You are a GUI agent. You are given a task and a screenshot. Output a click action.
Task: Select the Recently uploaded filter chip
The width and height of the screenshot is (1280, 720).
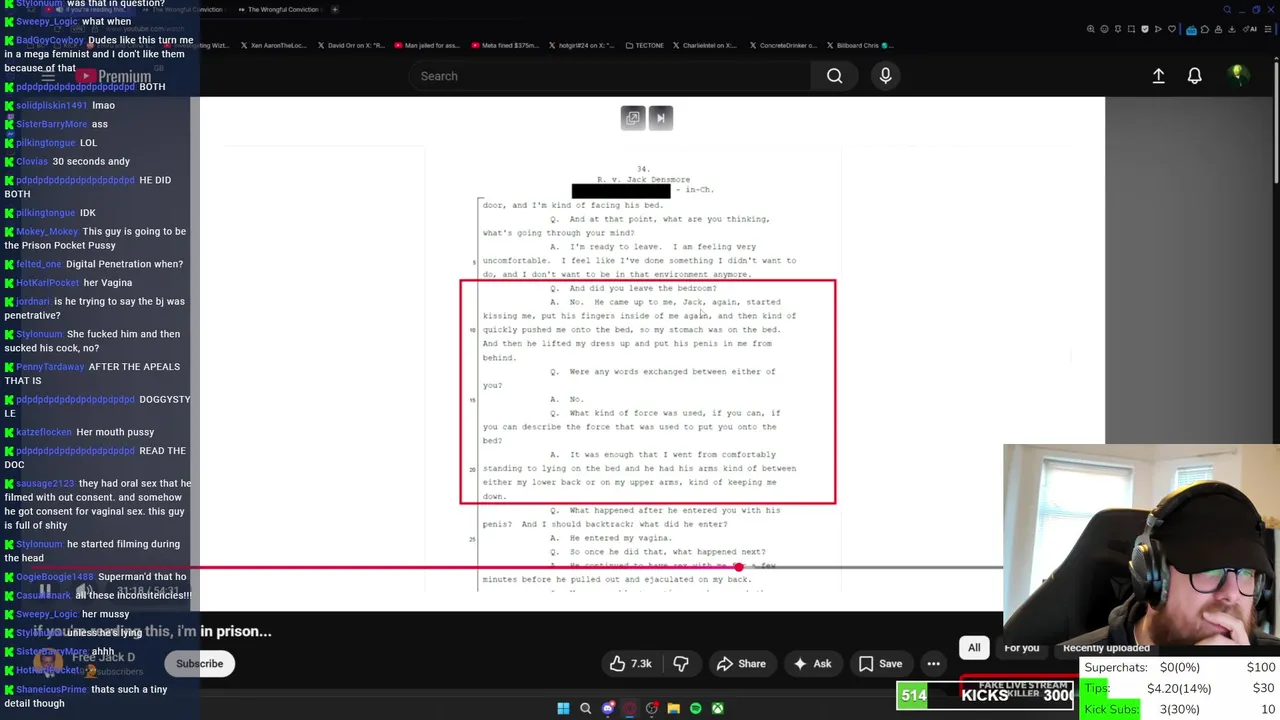1106,648
